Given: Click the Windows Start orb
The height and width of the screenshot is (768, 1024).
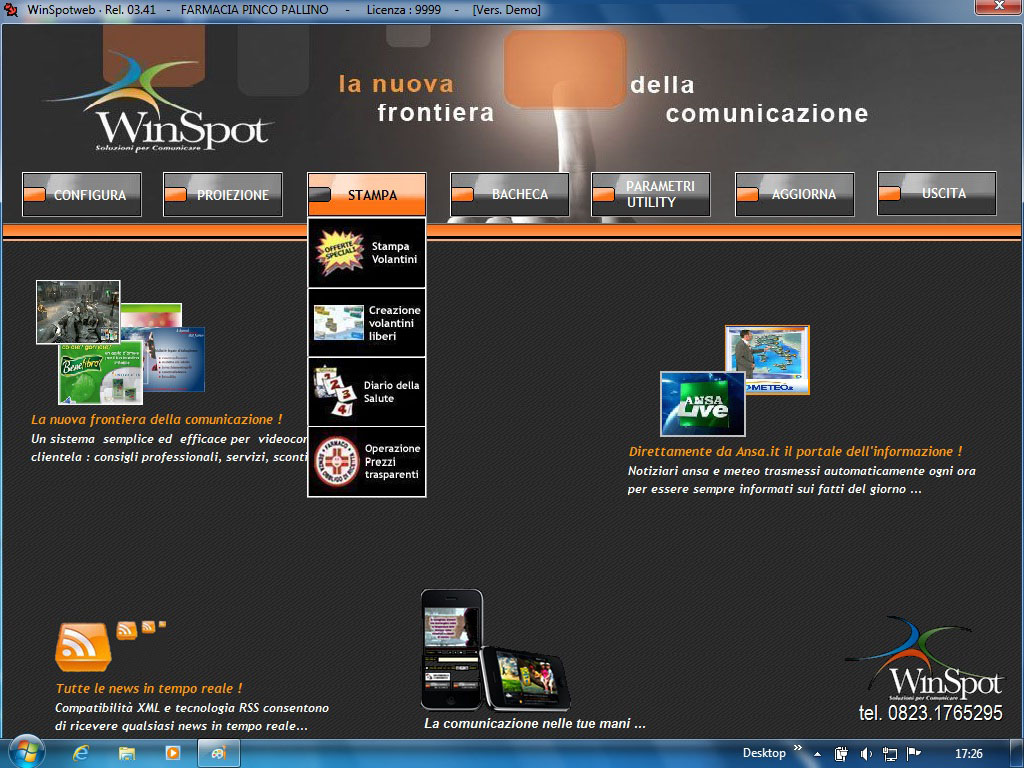Looking at the screenshot, I should tap(26, 752).
